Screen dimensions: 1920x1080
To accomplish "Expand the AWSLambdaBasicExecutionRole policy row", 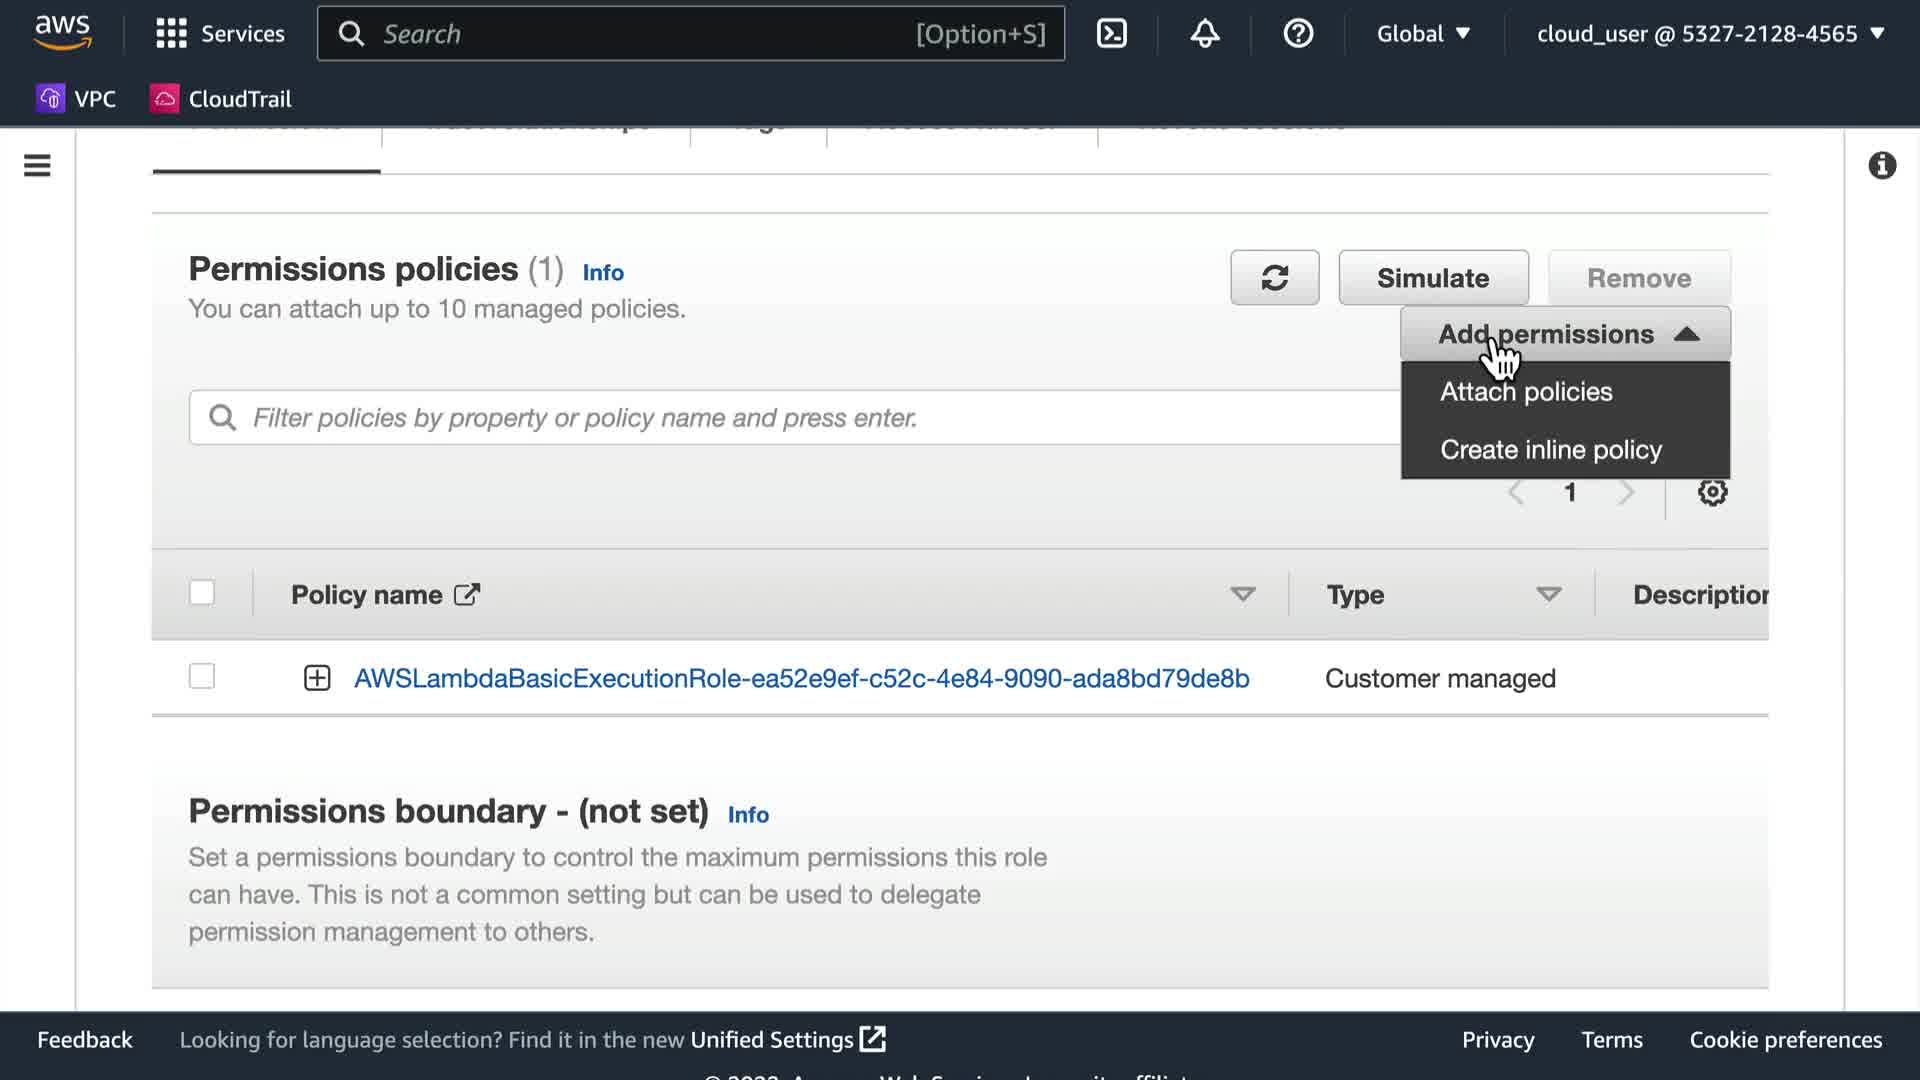I will click(317, 679).
